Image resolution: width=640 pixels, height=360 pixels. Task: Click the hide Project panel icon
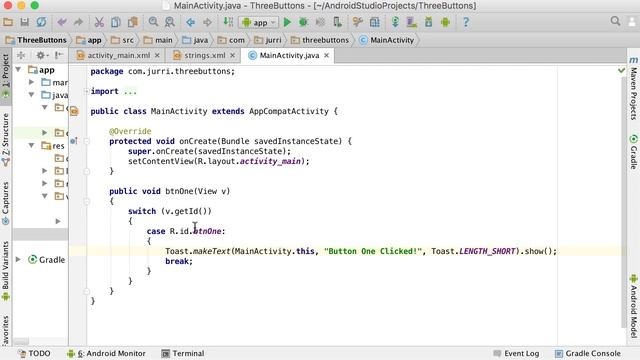point(59,55)
